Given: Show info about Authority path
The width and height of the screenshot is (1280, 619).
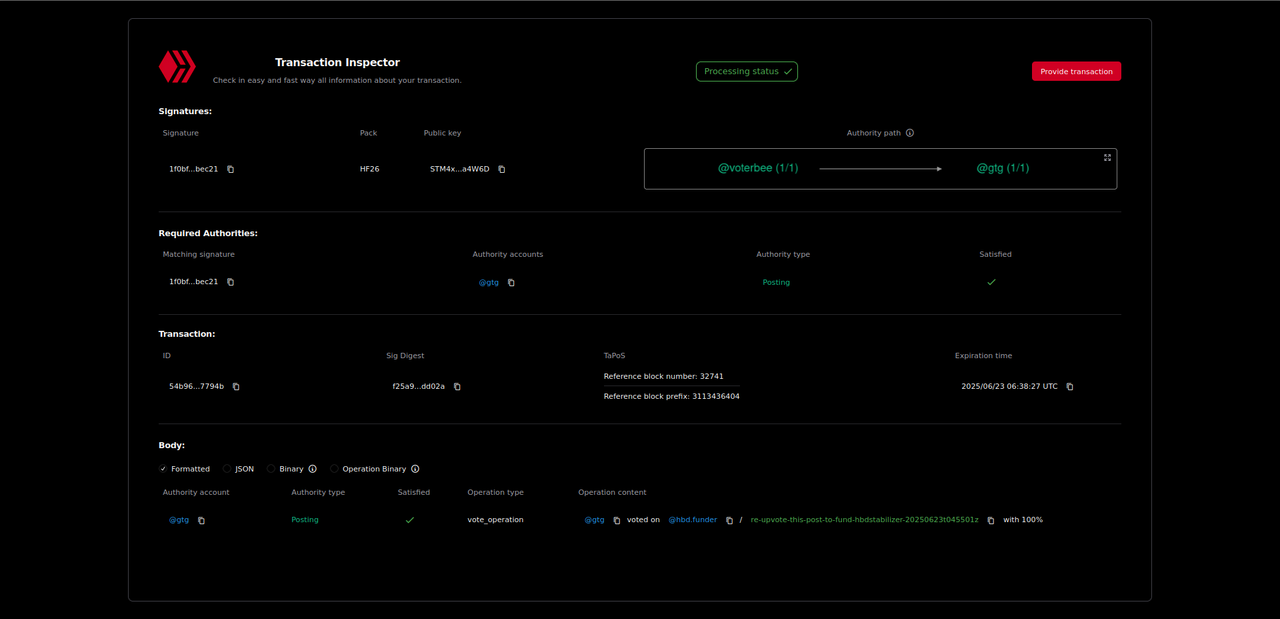Looking at the screenshot, I should click(909, 133).
